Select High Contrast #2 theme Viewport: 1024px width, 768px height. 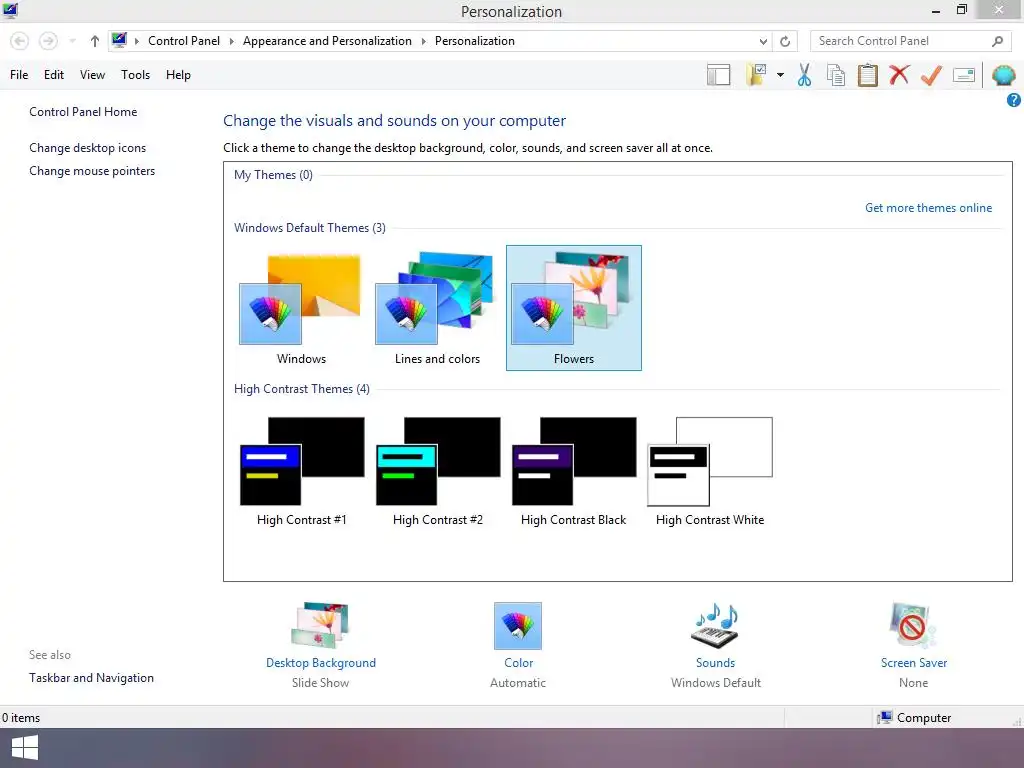coord(437,471)
